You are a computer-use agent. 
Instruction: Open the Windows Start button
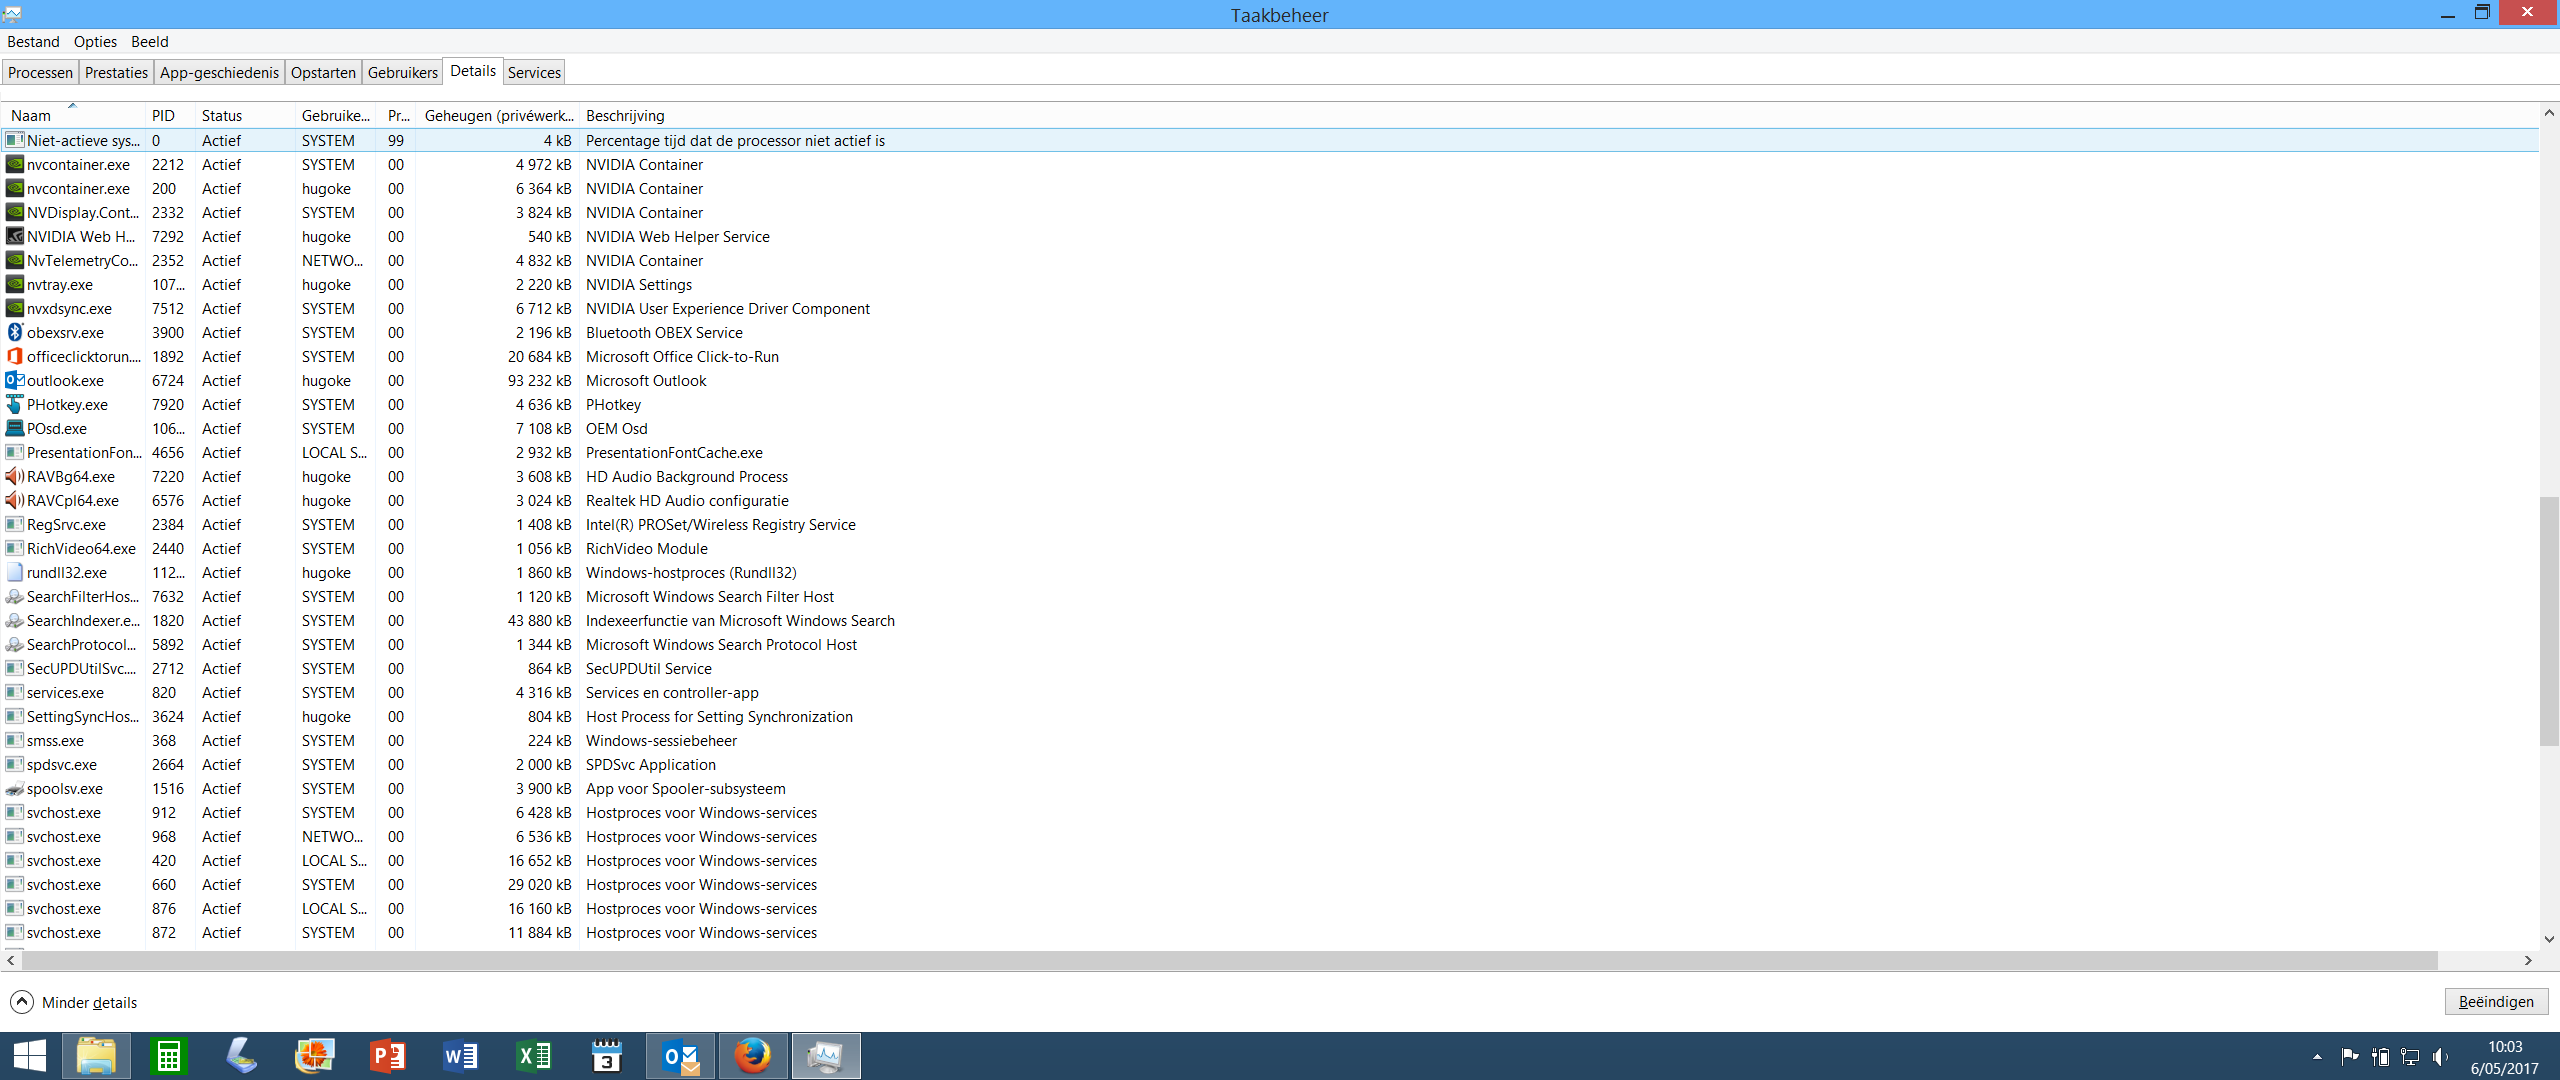(x=30, y=1056)
